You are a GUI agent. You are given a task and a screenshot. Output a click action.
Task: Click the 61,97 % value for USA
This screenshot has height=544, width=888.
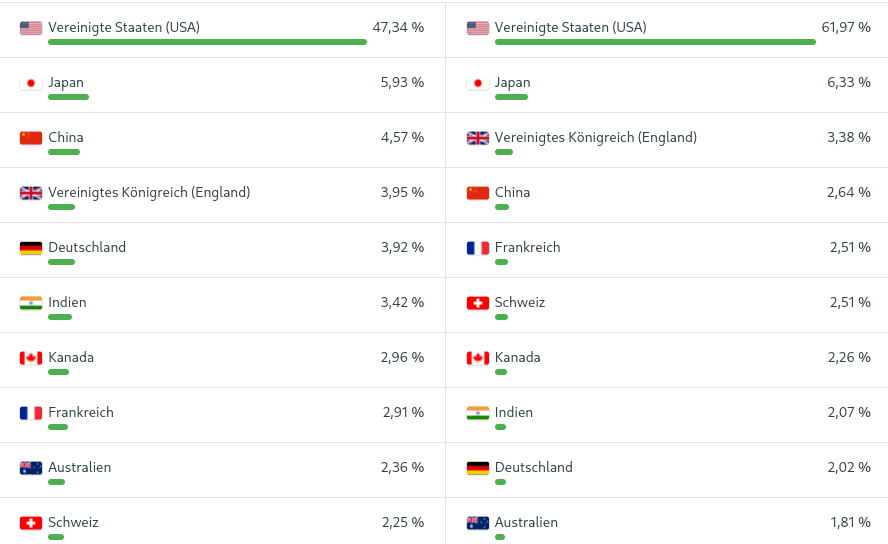[x=846, y=27]
